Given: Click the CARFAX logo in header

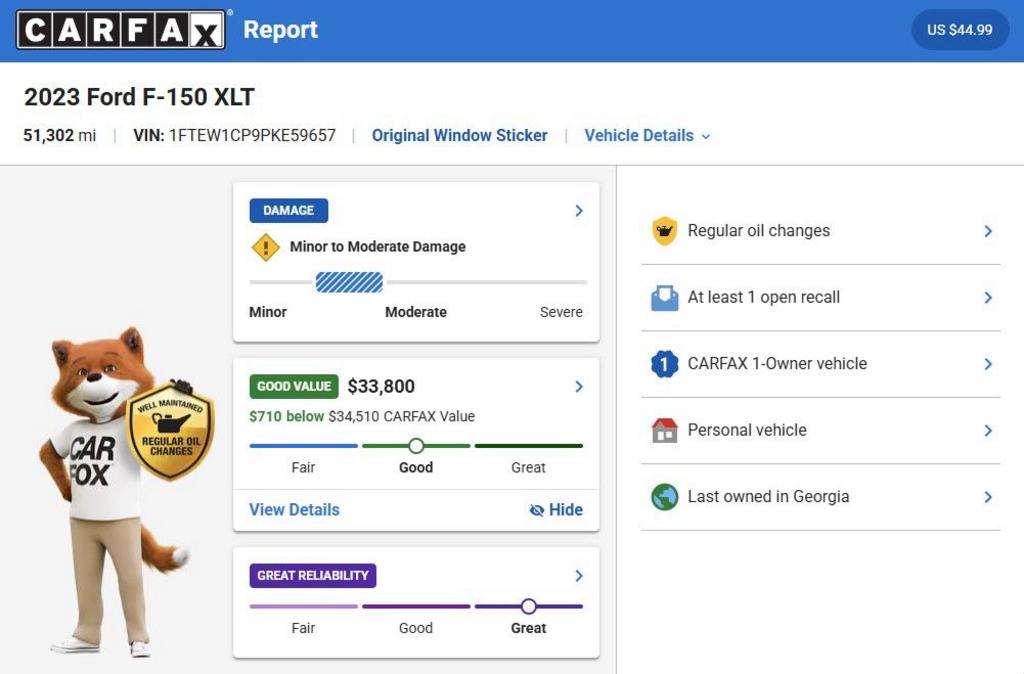Looking at the screenshot, I should pyautogui.click(x=120, y=30).
